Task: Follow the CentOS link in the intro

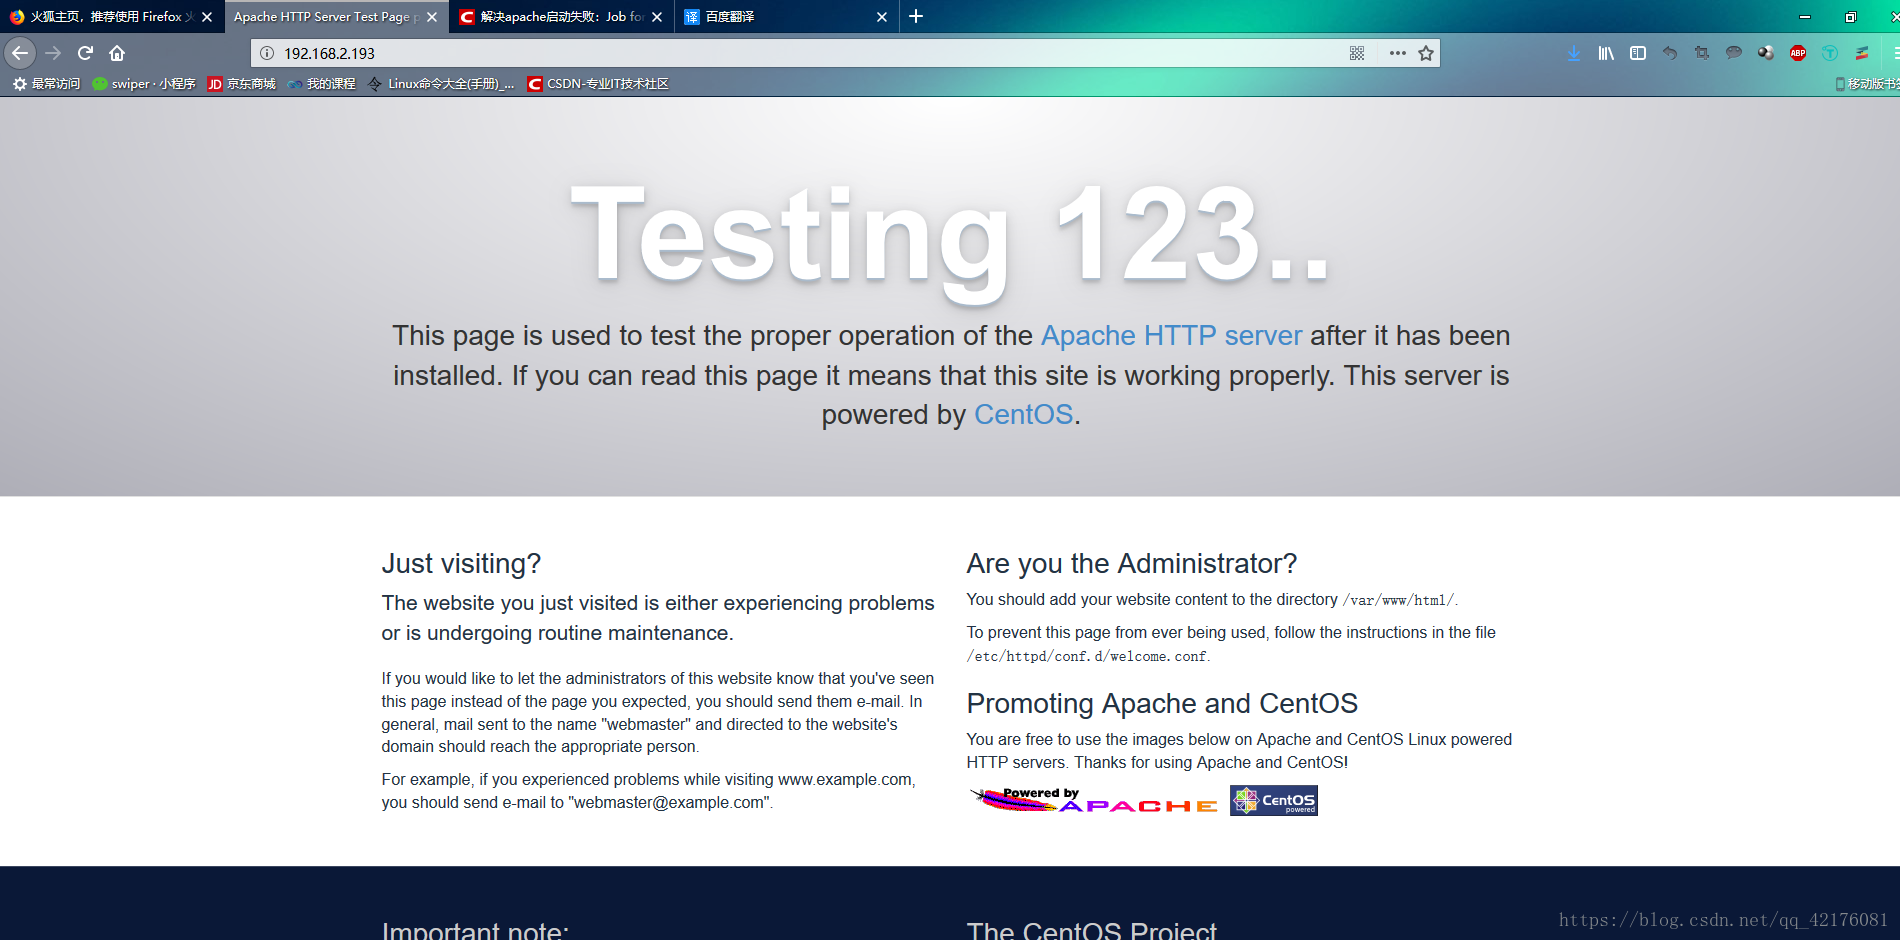Action: coord(1023,414)
